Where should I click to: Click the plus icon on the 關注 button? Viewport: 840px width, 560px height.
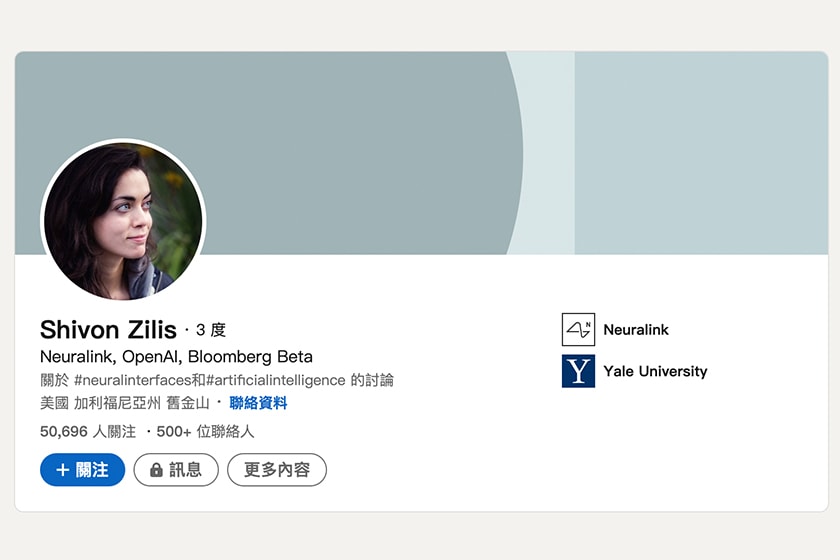pyautogui.click(x=63, y=470)
